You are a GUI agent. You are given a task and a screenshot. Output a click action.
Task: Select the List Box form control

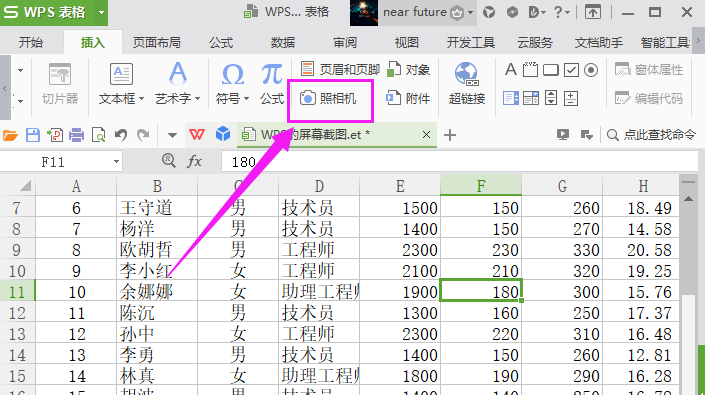[x=511, y=98]
